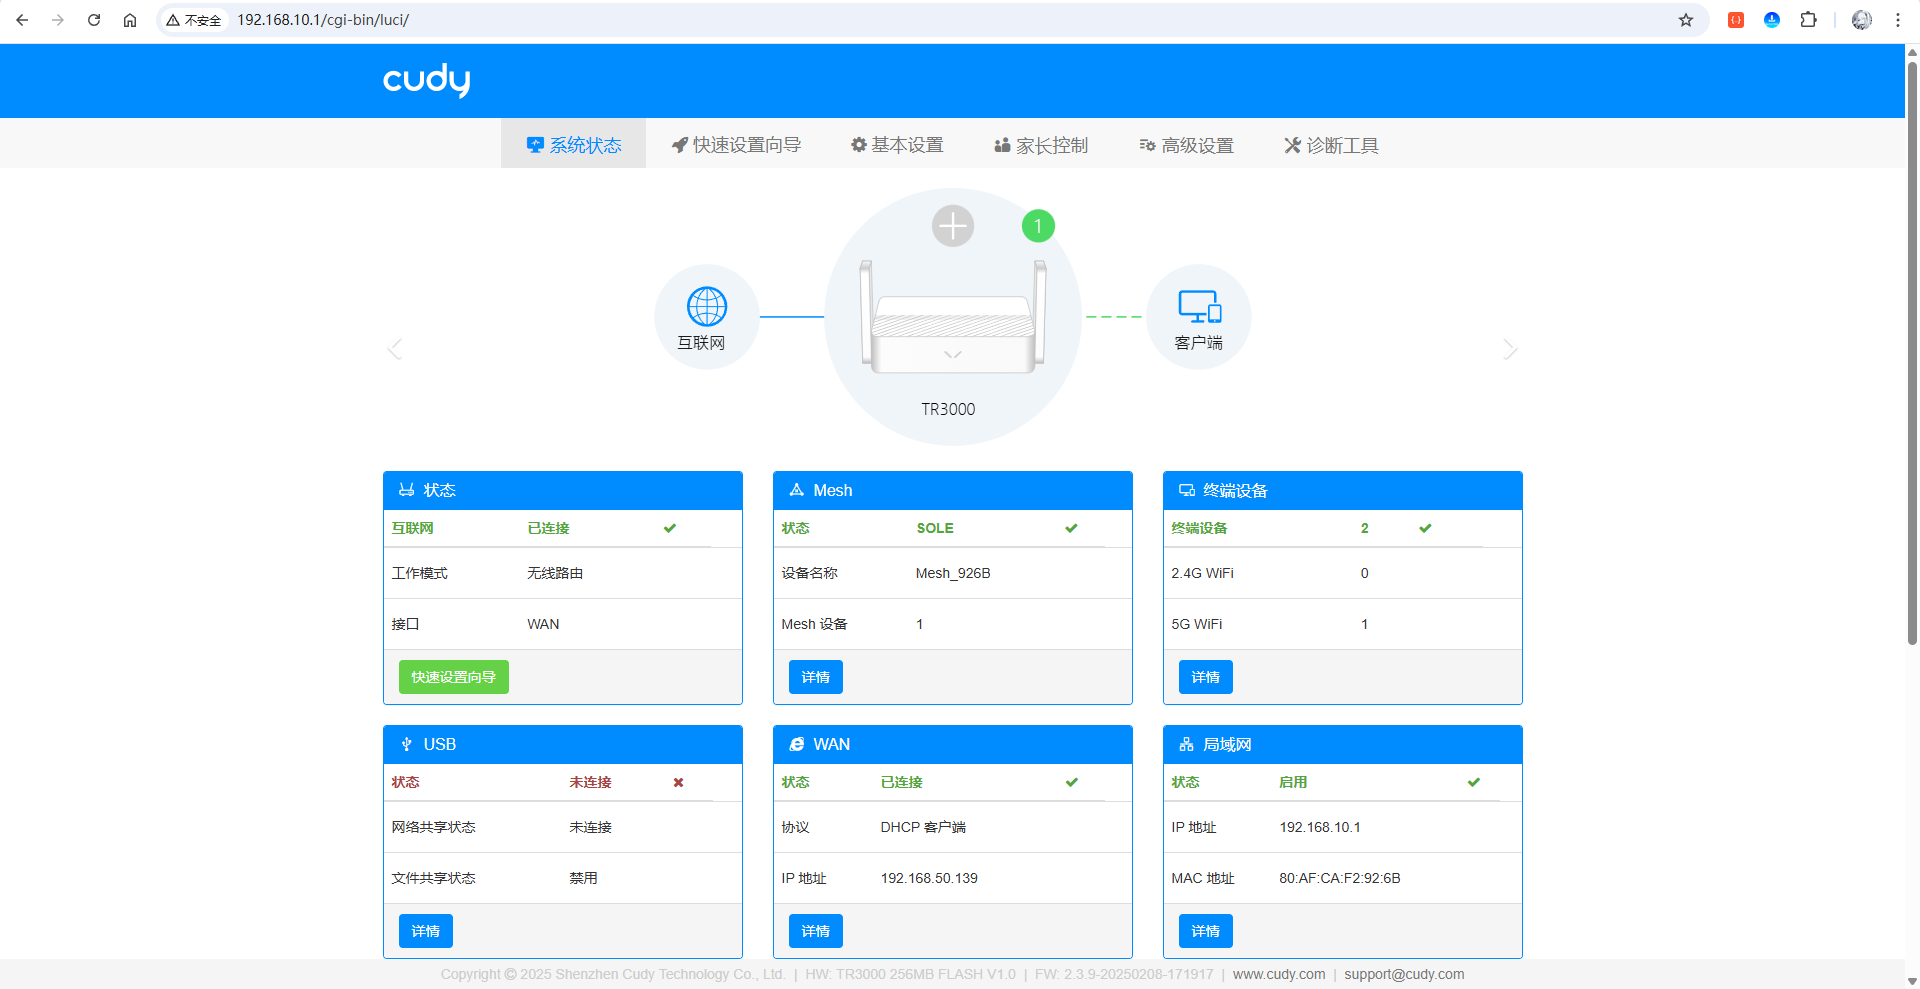The height and width of the screenshot is (989, 1920).
Task: Click the browser address bar
Action: (x=900, y=20)
